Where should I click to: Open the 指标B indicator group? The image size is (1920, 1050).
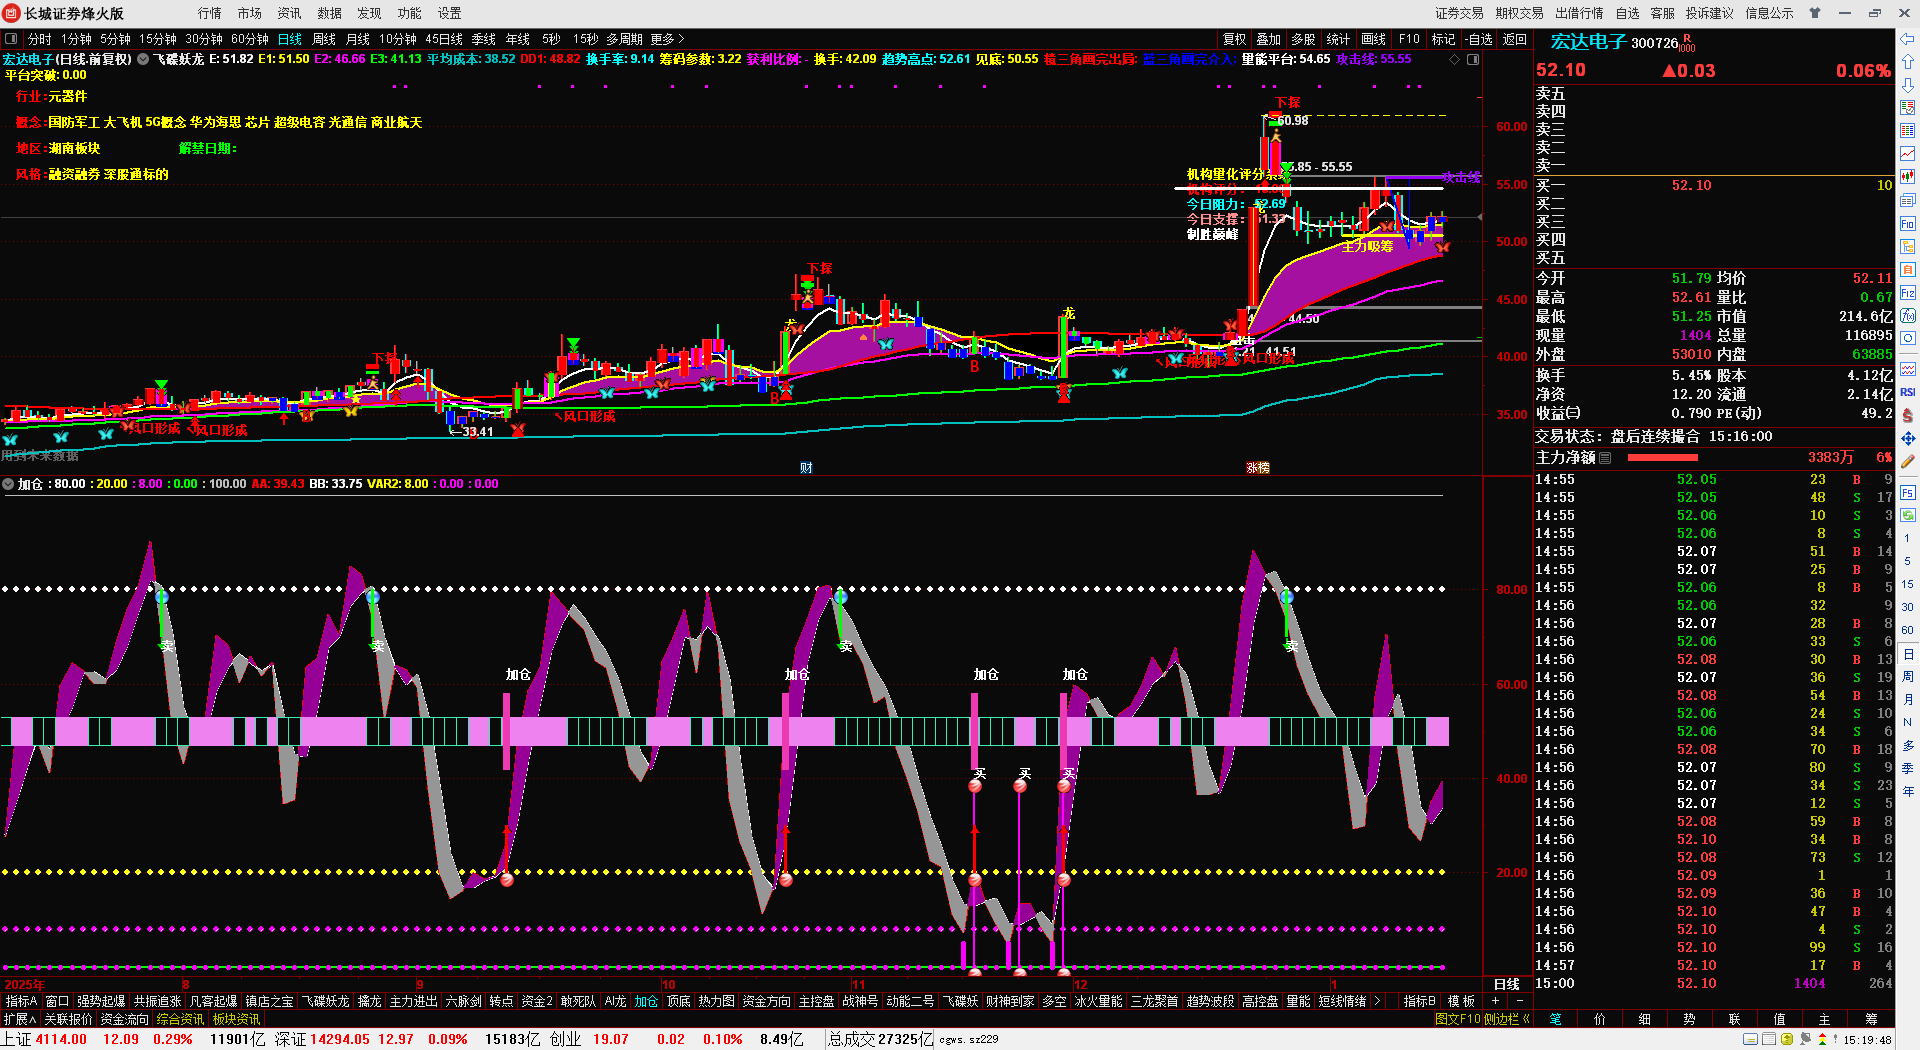tap(1419, 1001)
